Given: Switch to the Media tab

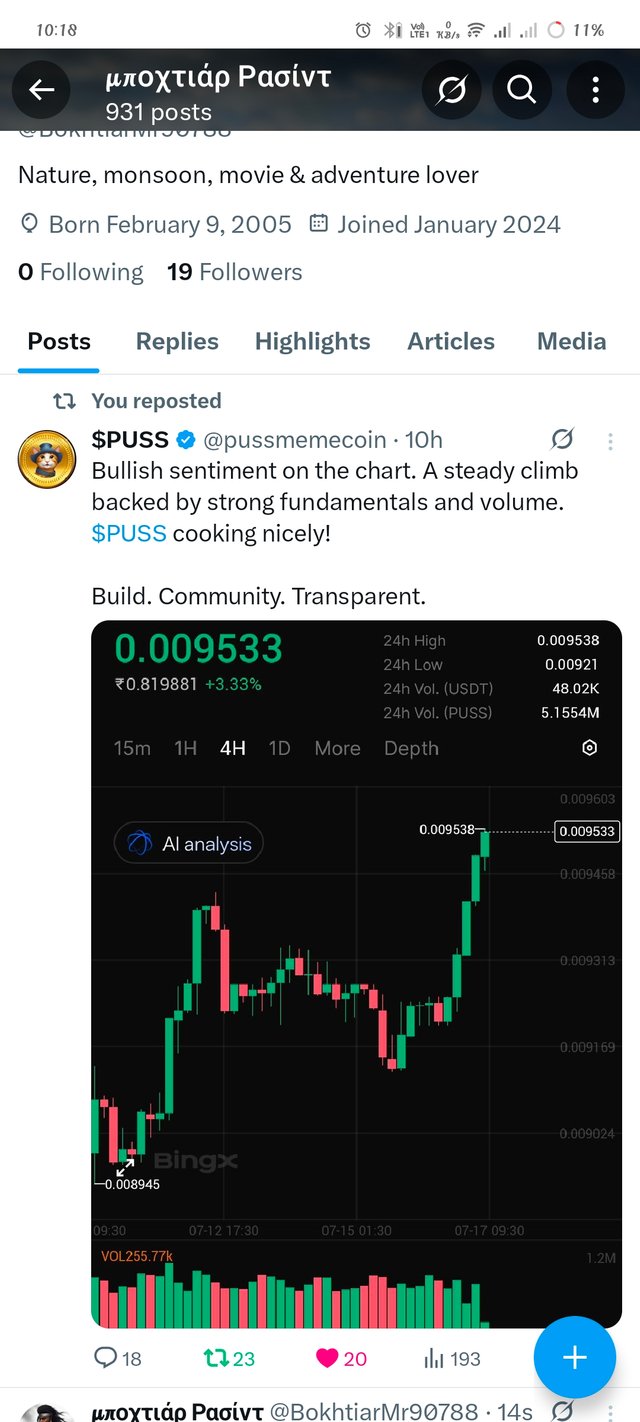Looking at the screenshot, I should coord(571,341).
